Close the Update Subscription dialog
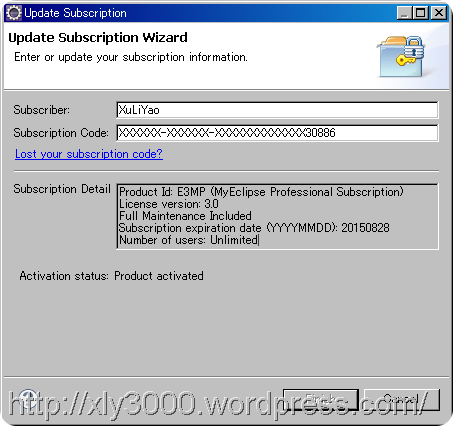 tap(439, 13)
